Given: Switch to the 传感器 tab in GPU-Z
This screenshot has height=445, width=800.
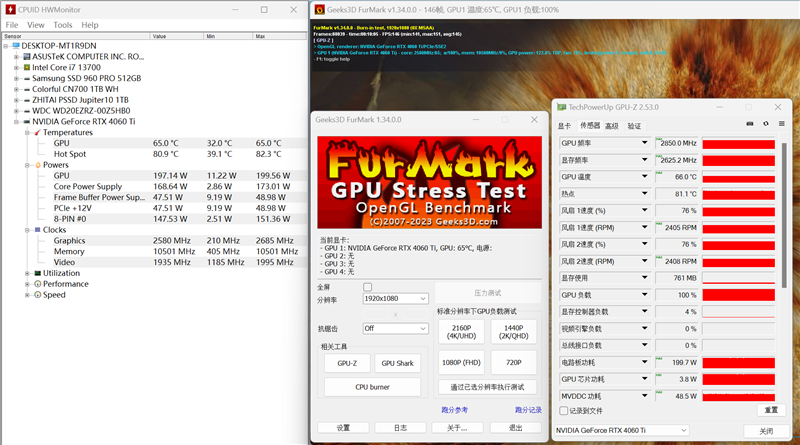Looking at the screenshot, I should (590, 125).
